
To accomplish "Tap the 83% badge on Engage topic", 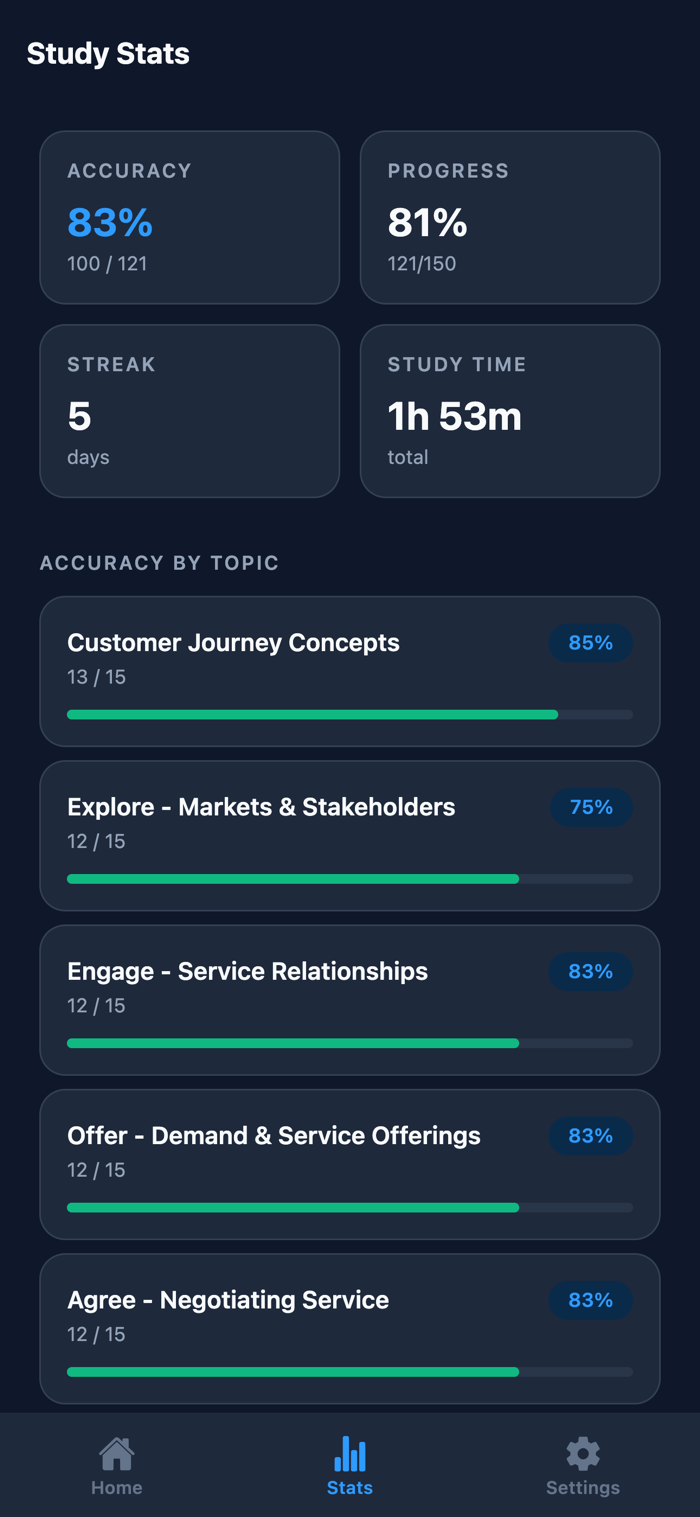I will tap(591, 971).
